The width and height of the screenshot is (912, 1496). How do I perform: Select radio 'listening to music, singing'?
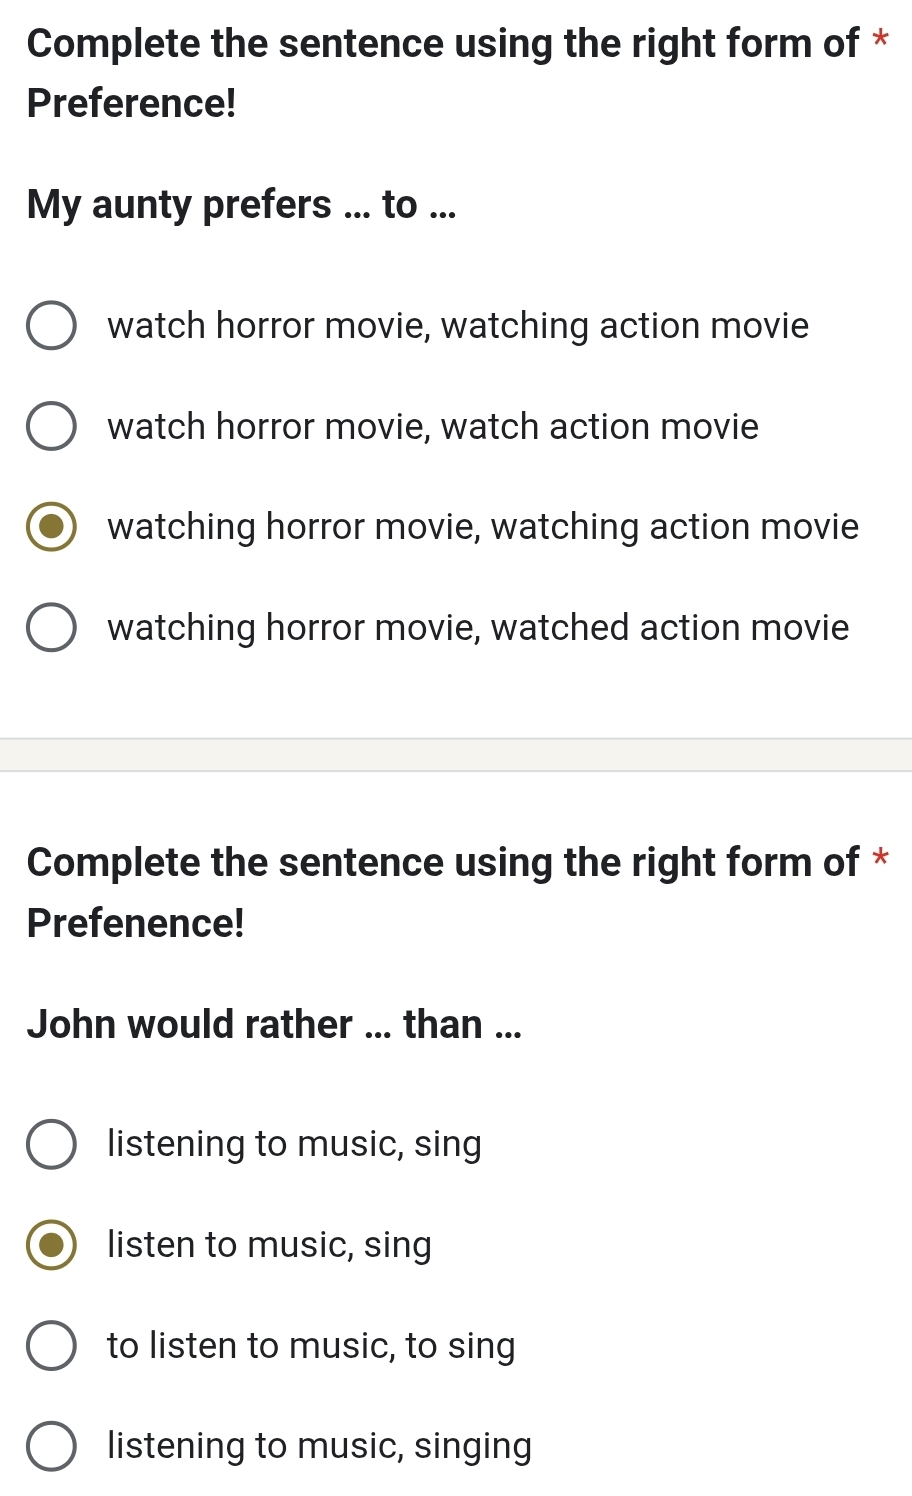(51, 1446)
